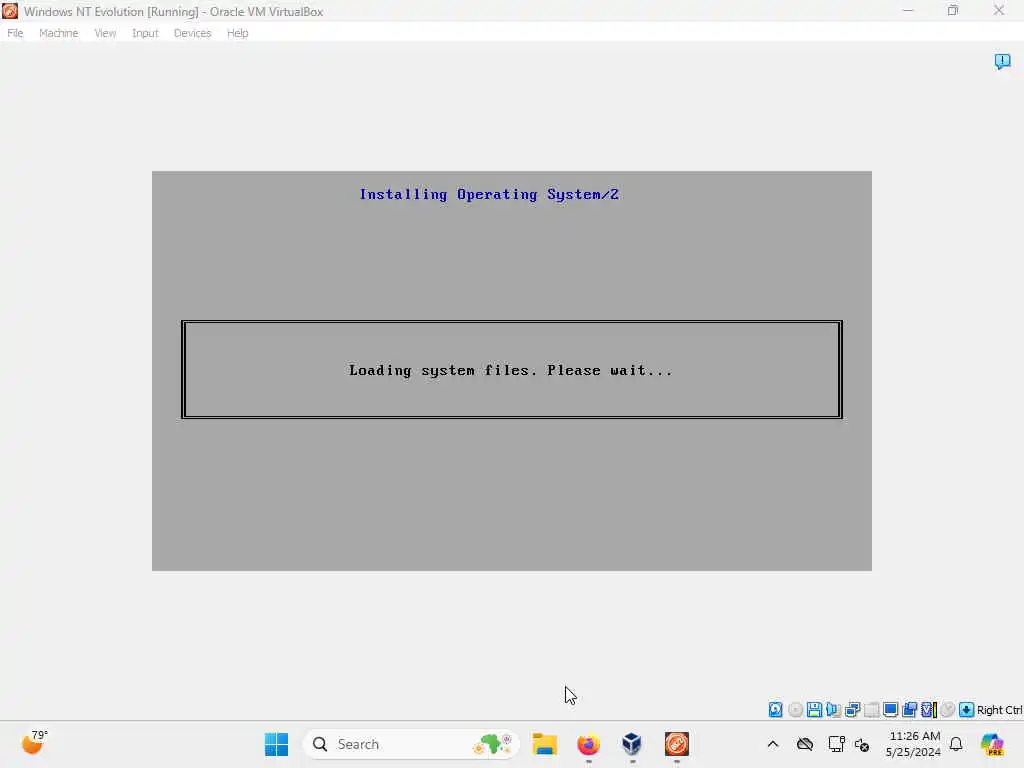The width and height of the screenshot is (1024, 768).
Task: Click grayed mouse integration indicator icon
Action: [x=948, y=709]
